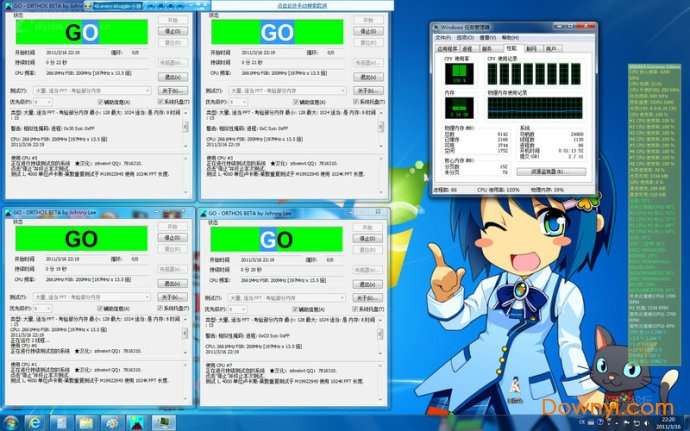Open the yellow folder Explorer taskbar icon
The height and width of the screenshot is (431, 690).
tap(86, 423)
